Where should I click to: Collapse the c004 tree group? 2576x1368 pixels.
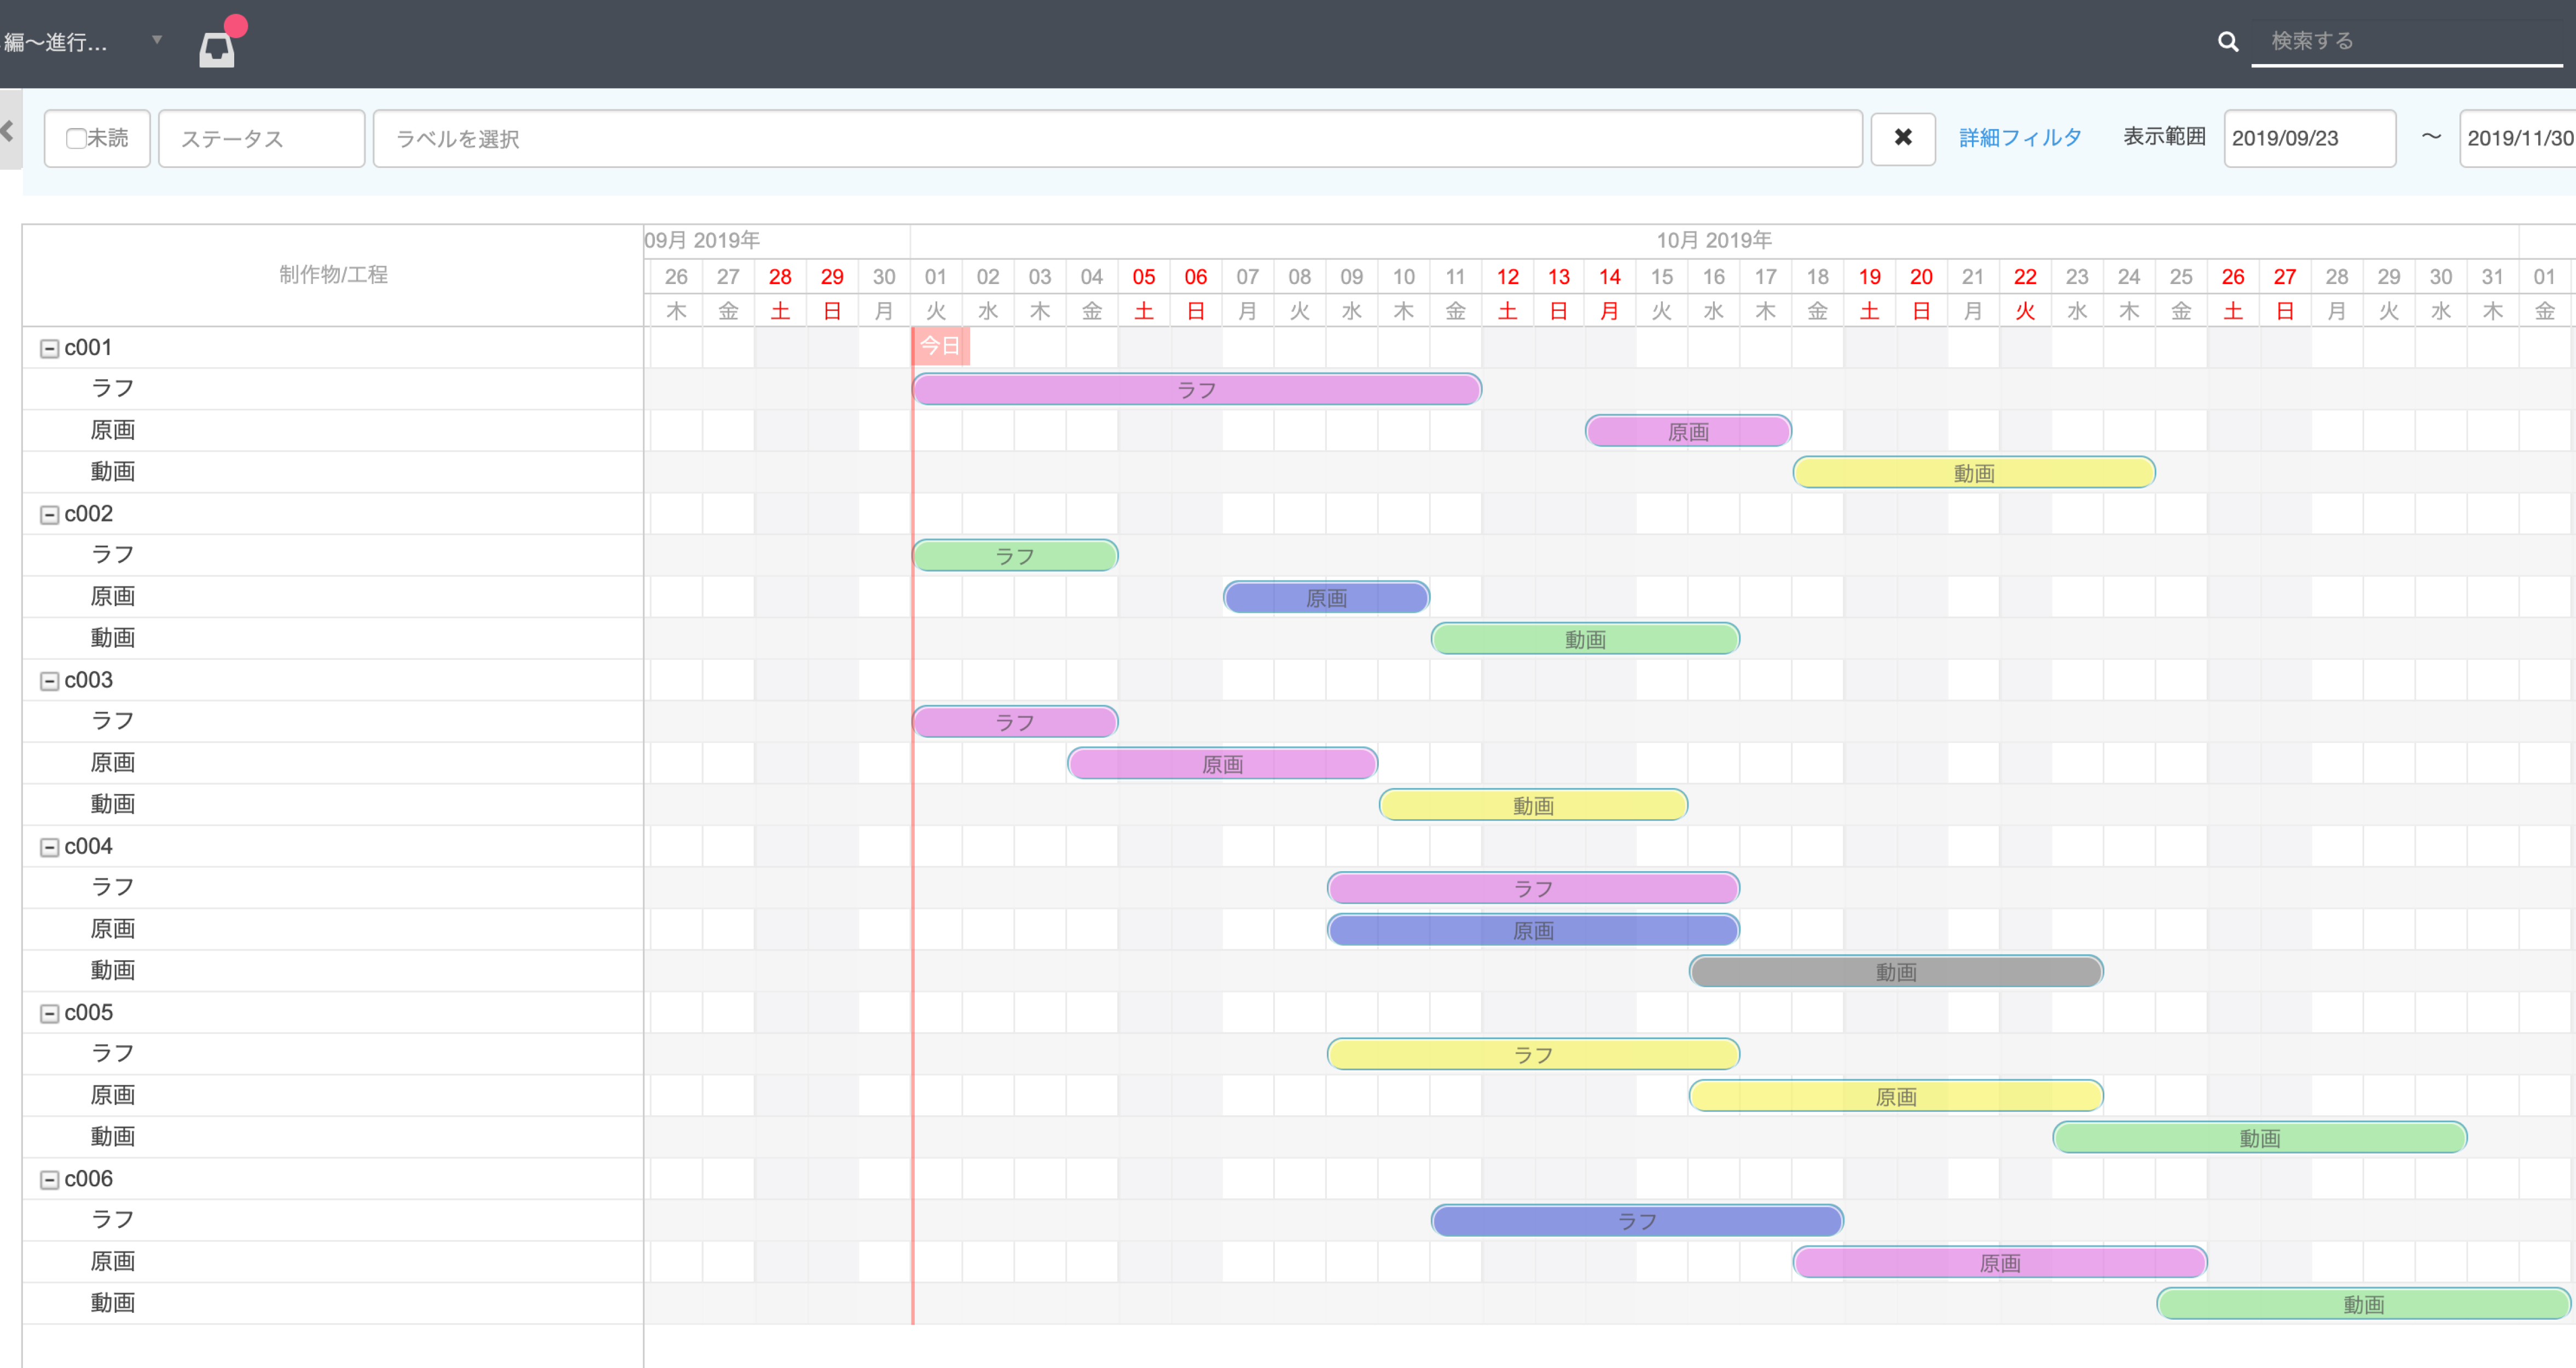tap(49, 847)
